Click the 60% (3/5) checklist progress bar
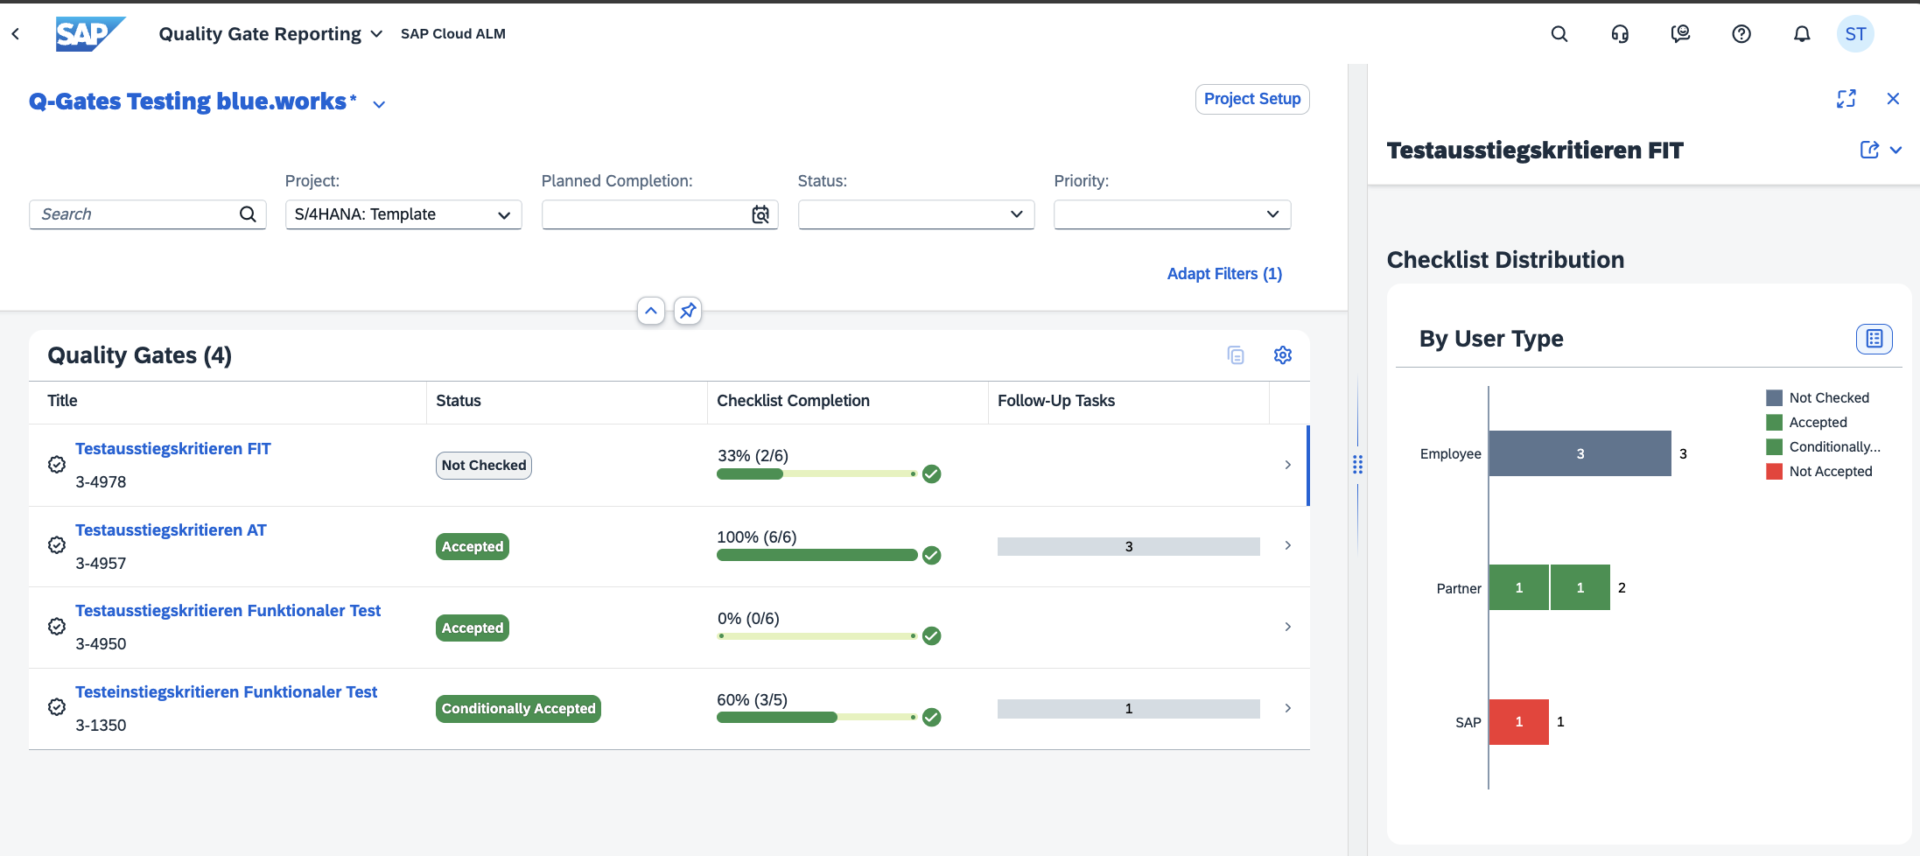1920x856 pixels. coord(816,717)
